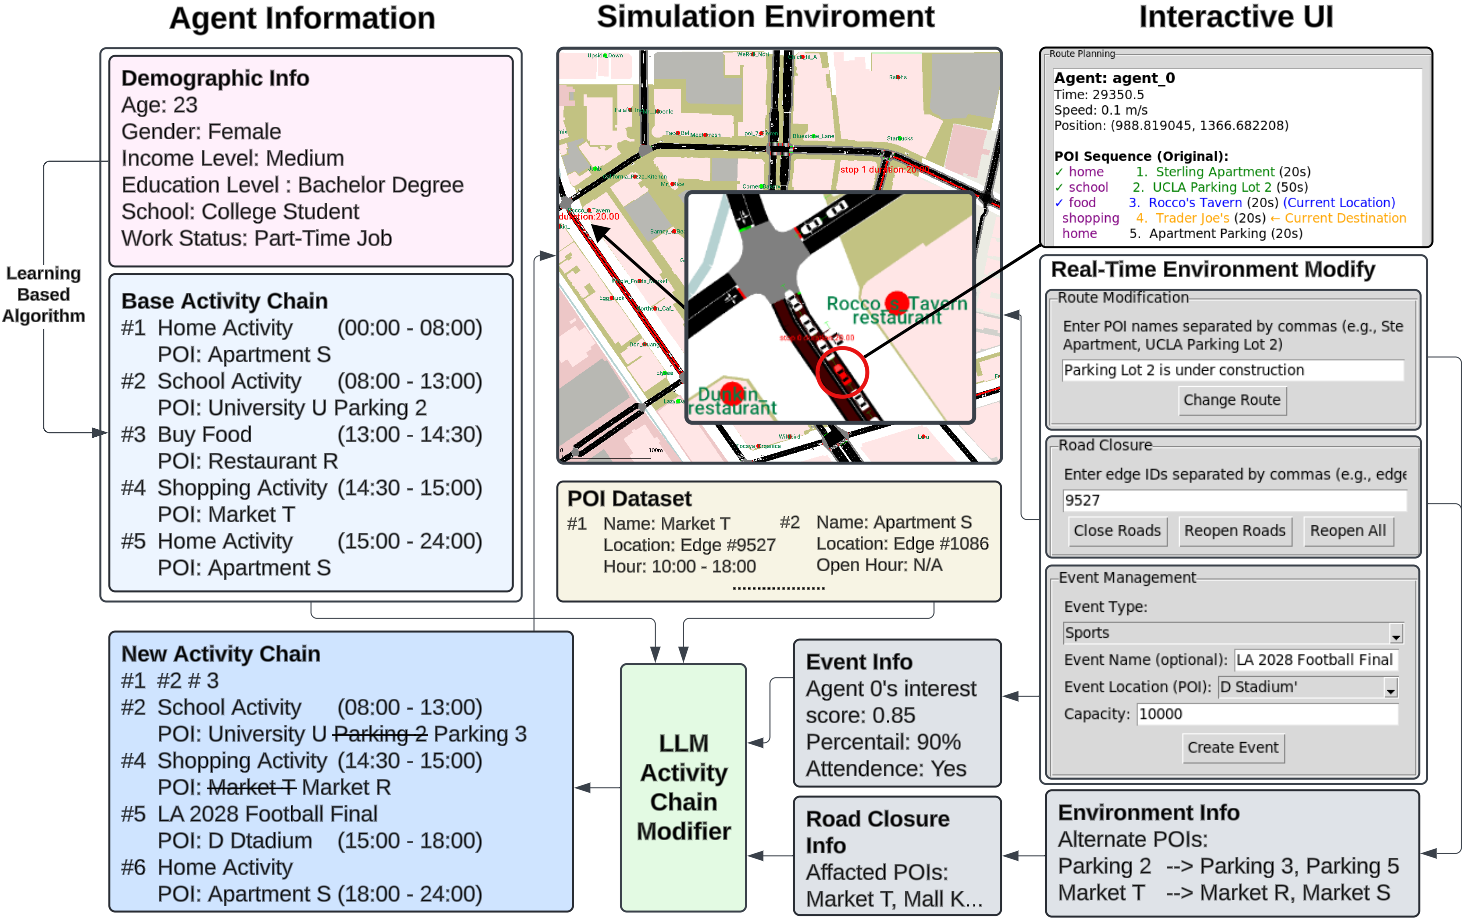Click the '(Current Location)' blue label

[x=1339, y=203]
